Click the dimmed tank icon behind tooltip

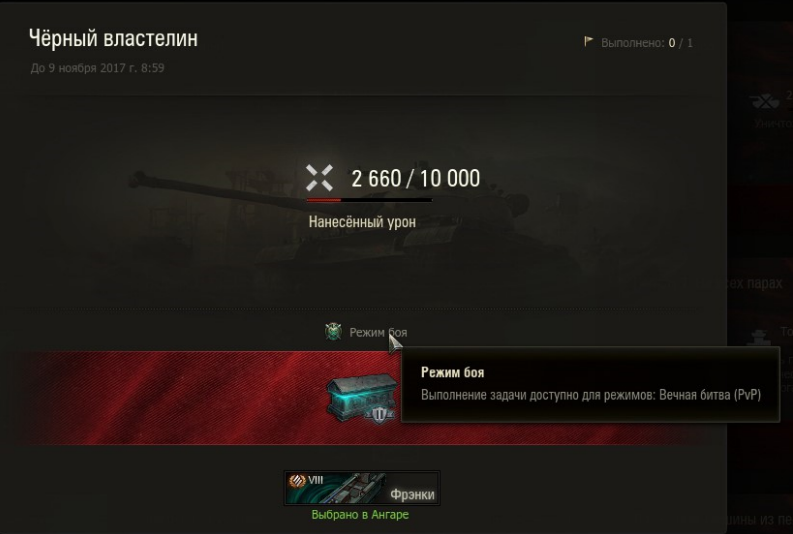(x=761, y=338)
